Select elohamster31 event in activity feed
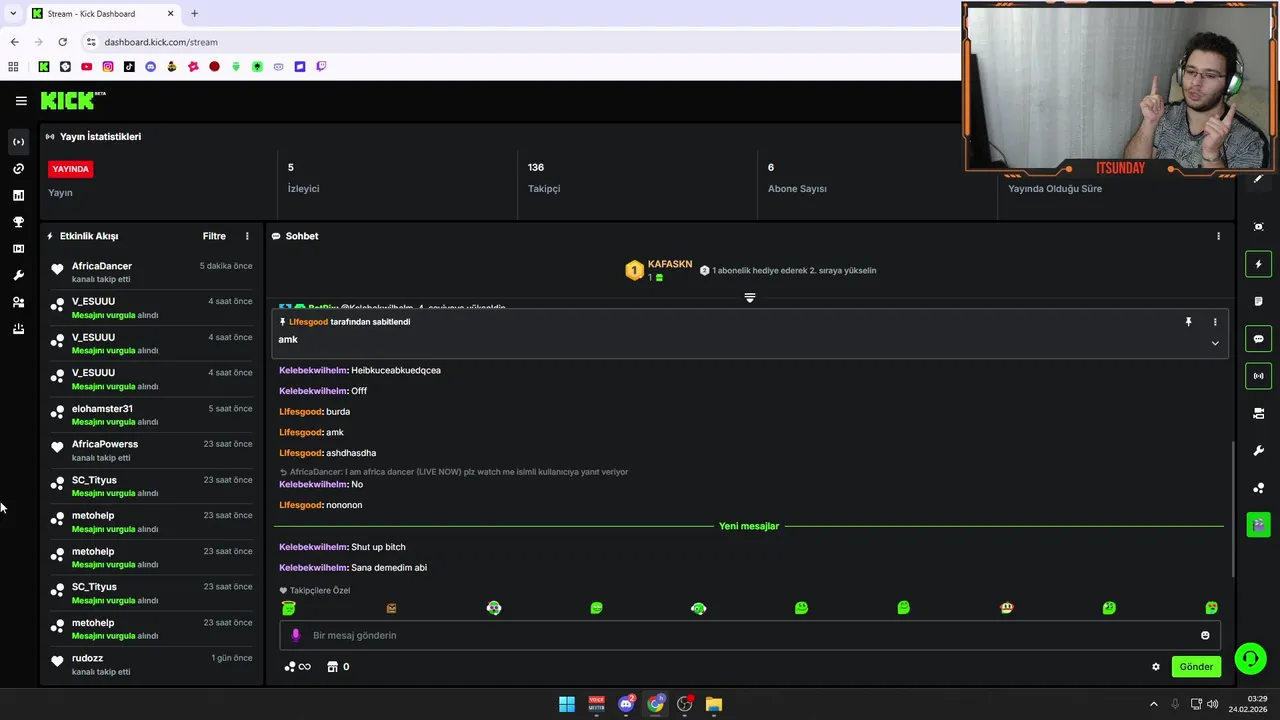This screenshot has height=720, width=1280. (x=152, y=415)
